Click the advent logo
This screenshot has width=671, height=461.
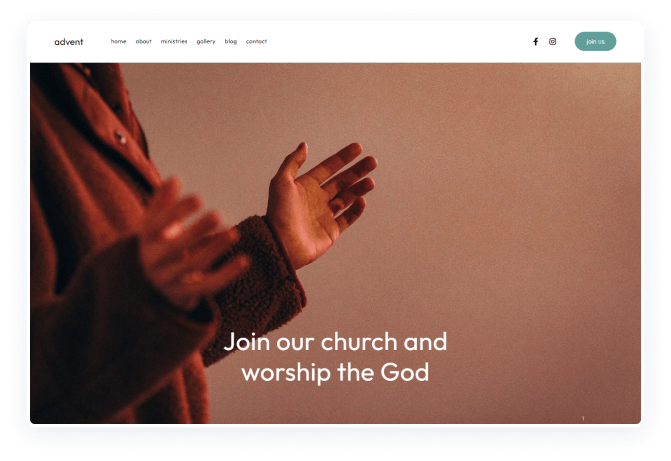tap(68, 42)
